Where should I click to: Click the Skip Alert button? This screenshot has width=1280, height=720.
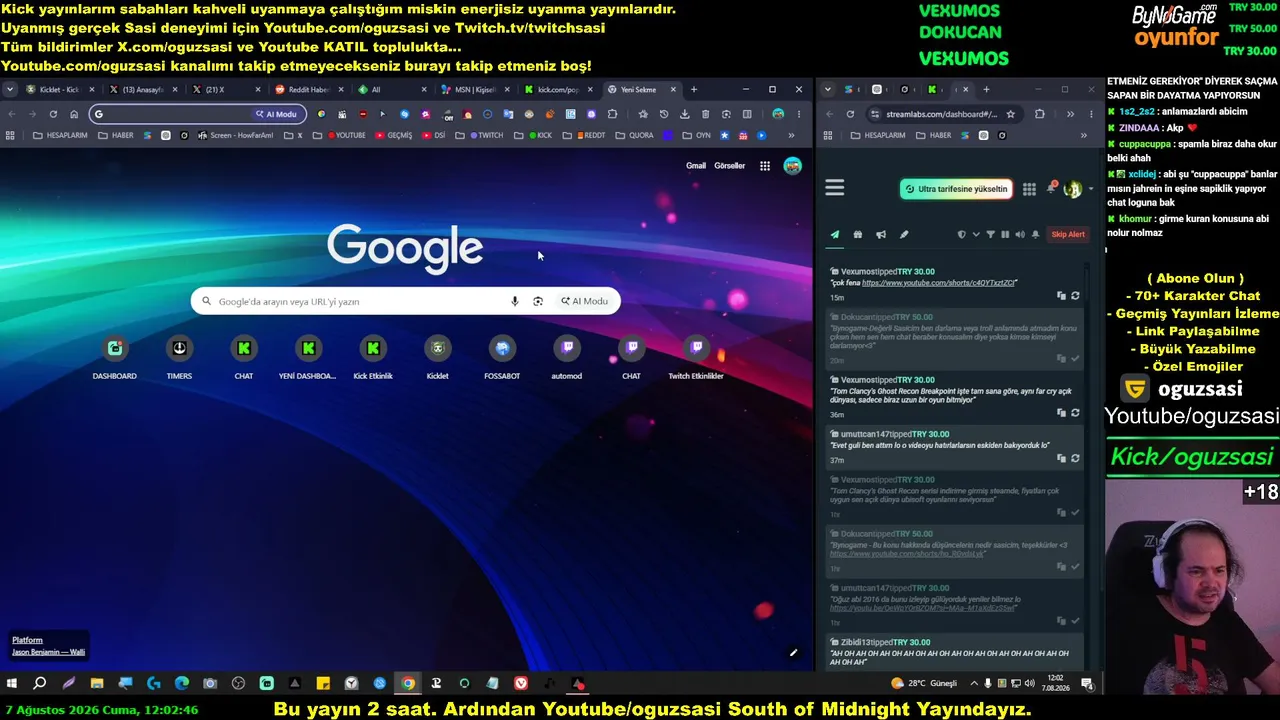pos(1068,235)
